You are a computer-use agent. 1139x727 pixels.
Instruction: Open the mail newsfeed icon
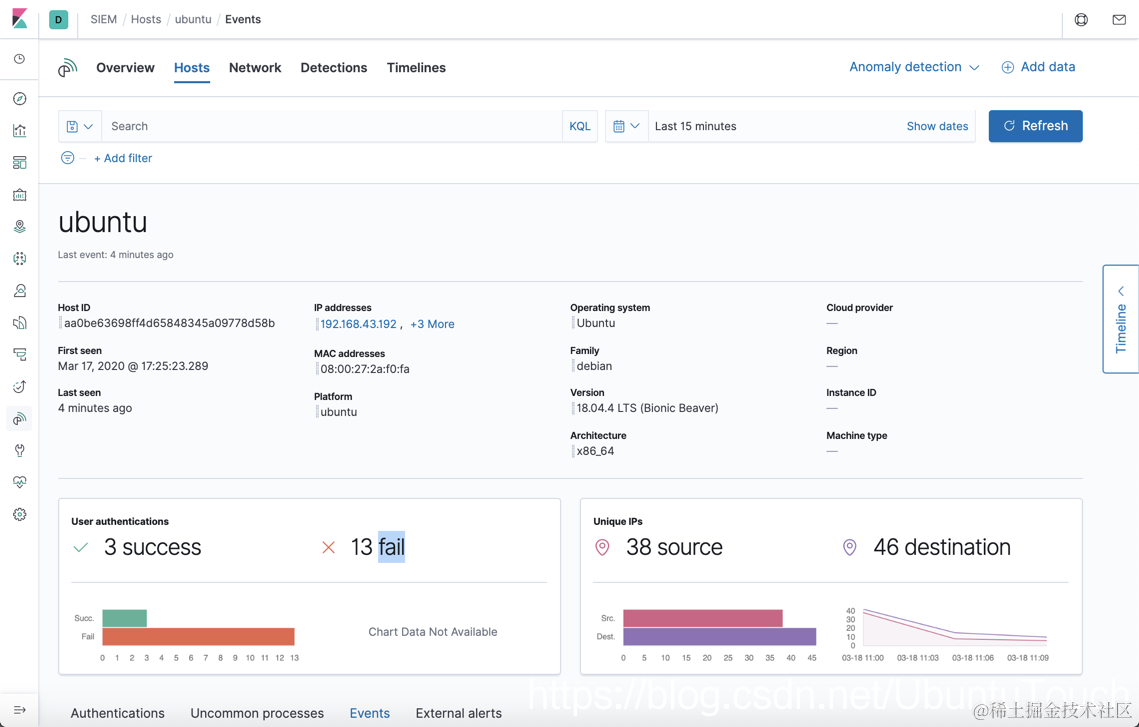tap(1119, 20)
